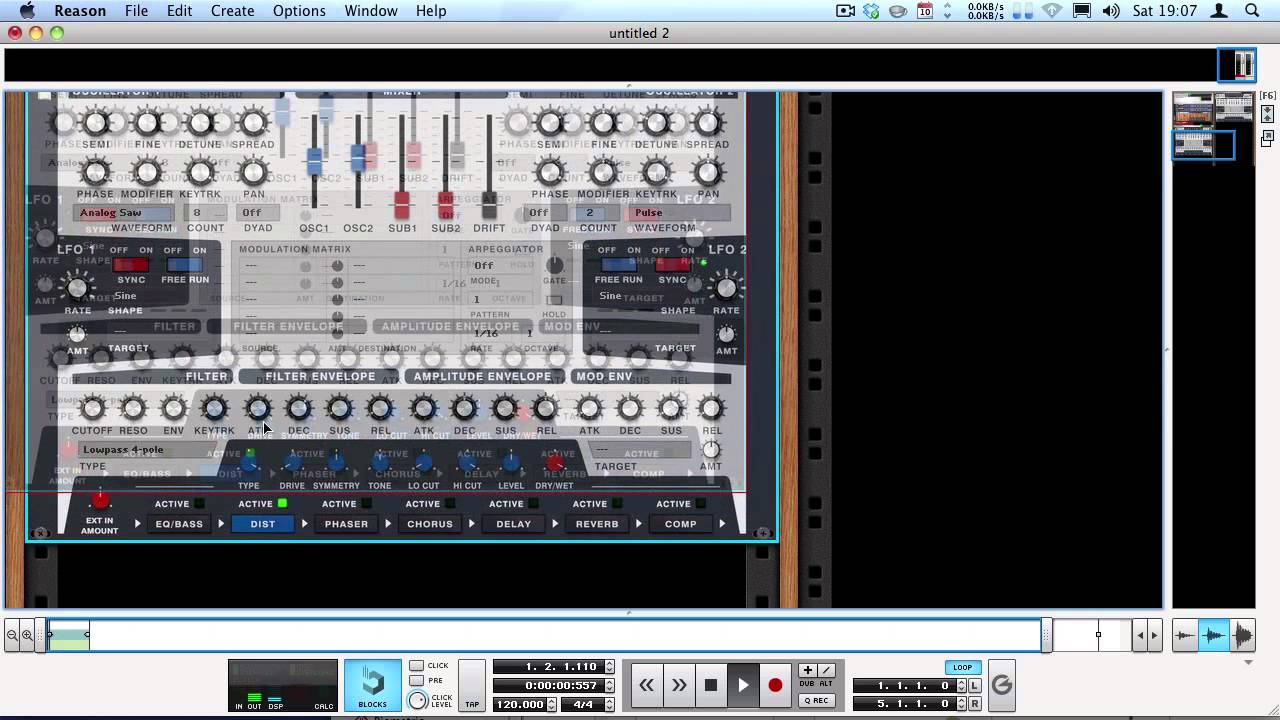Click the arrow between CHORUS and DELAY
This screenshot has height=720, width=1280.
(x=472, y=524)
